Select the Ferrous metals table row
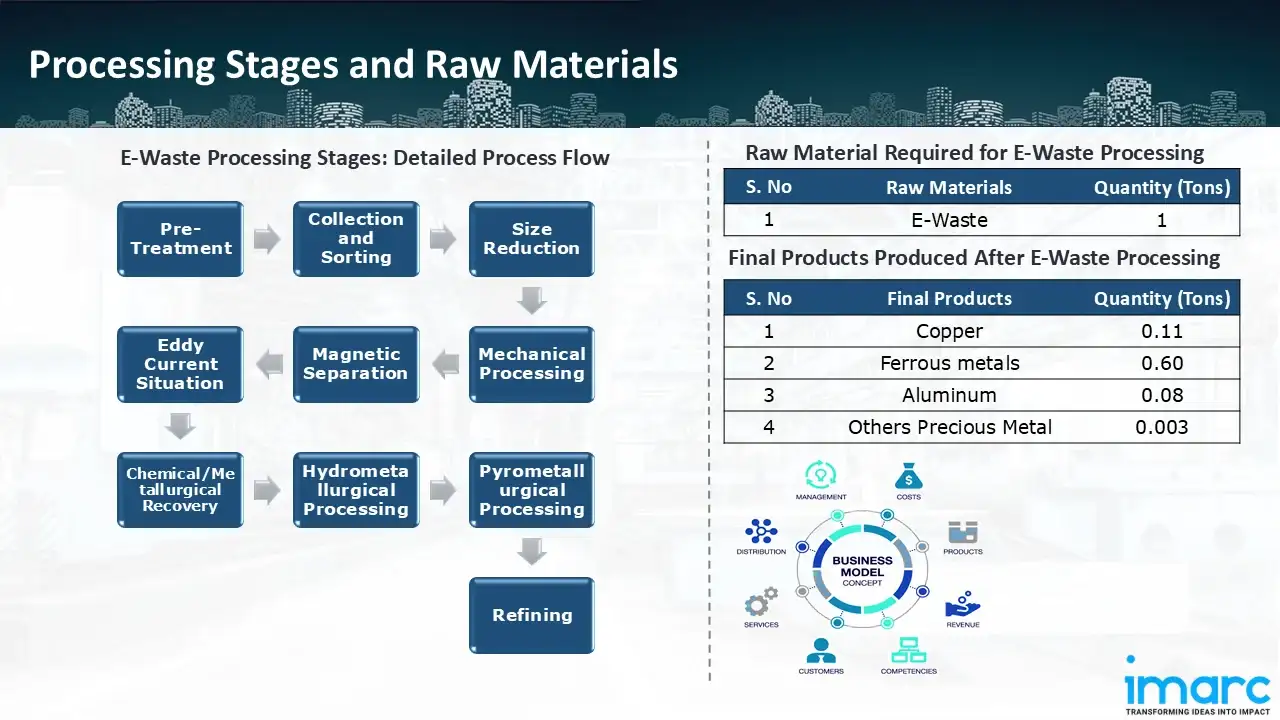 981,363
